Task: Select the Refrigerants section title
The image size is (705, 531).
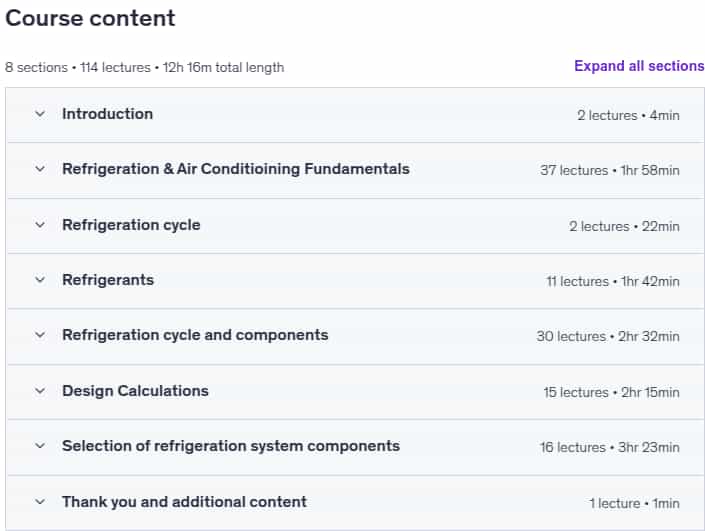Action: tap(108, 280)
